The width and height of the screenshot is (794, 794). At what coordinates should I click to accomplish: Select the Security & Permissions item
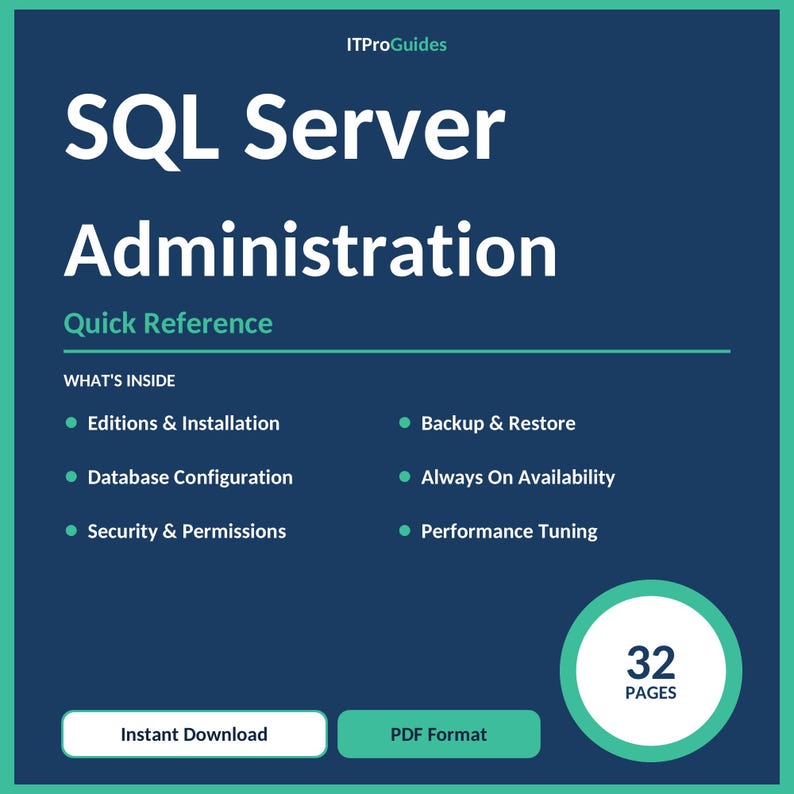tap(176, 531)
